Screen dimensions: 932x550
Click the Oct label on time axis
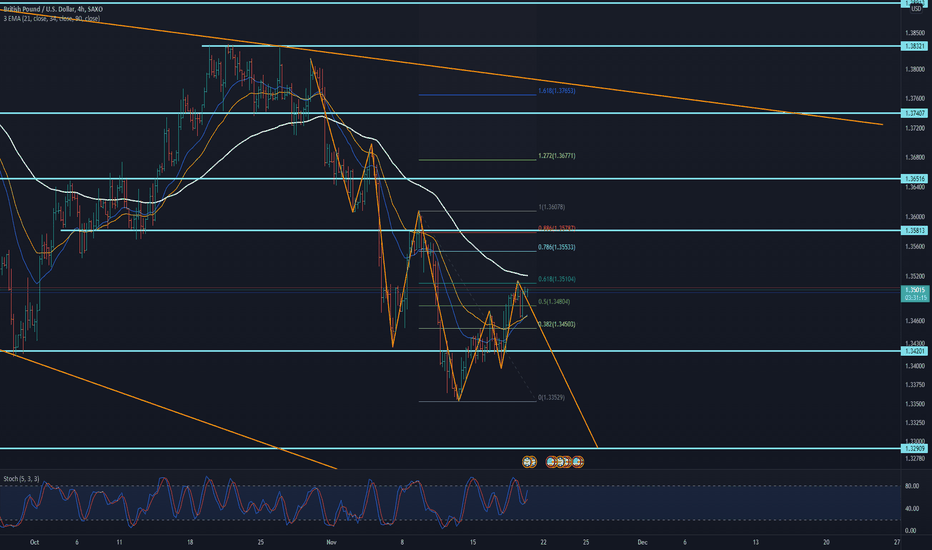pyautogui.click(x=34, y=542)
